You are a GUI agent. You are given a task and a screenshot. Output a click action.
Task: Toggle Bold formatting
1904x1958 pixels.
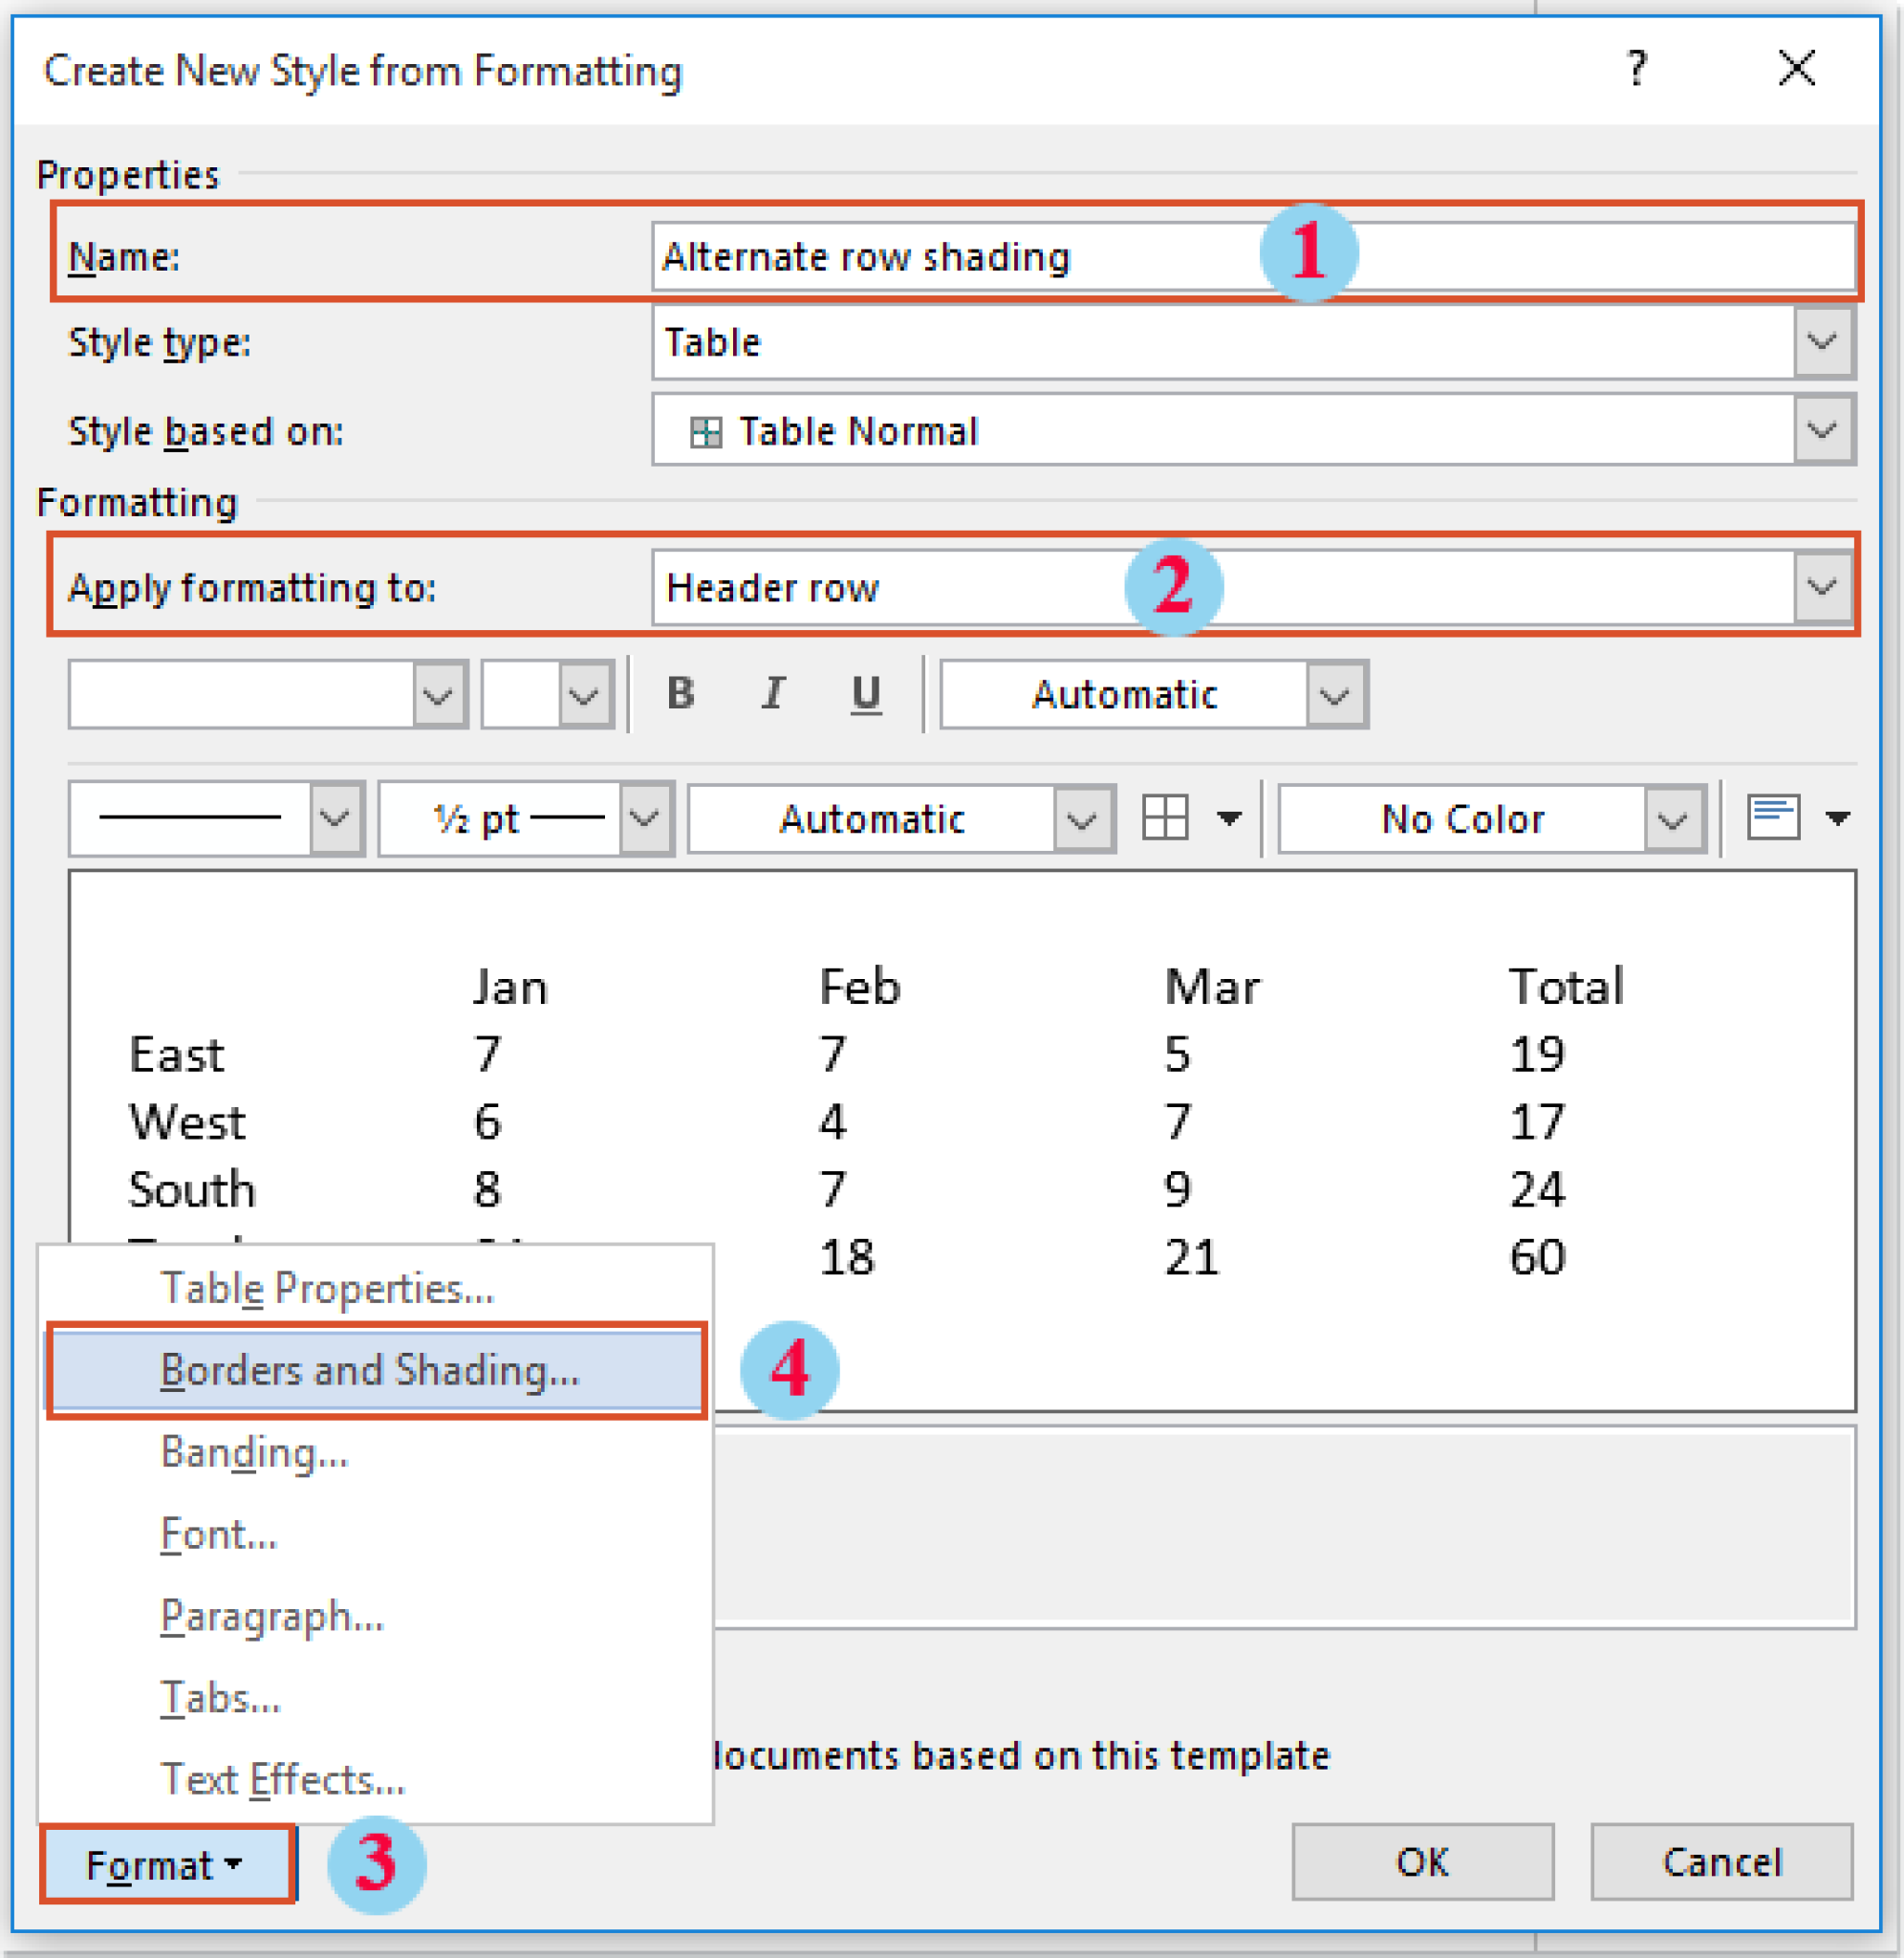[680, 694]
